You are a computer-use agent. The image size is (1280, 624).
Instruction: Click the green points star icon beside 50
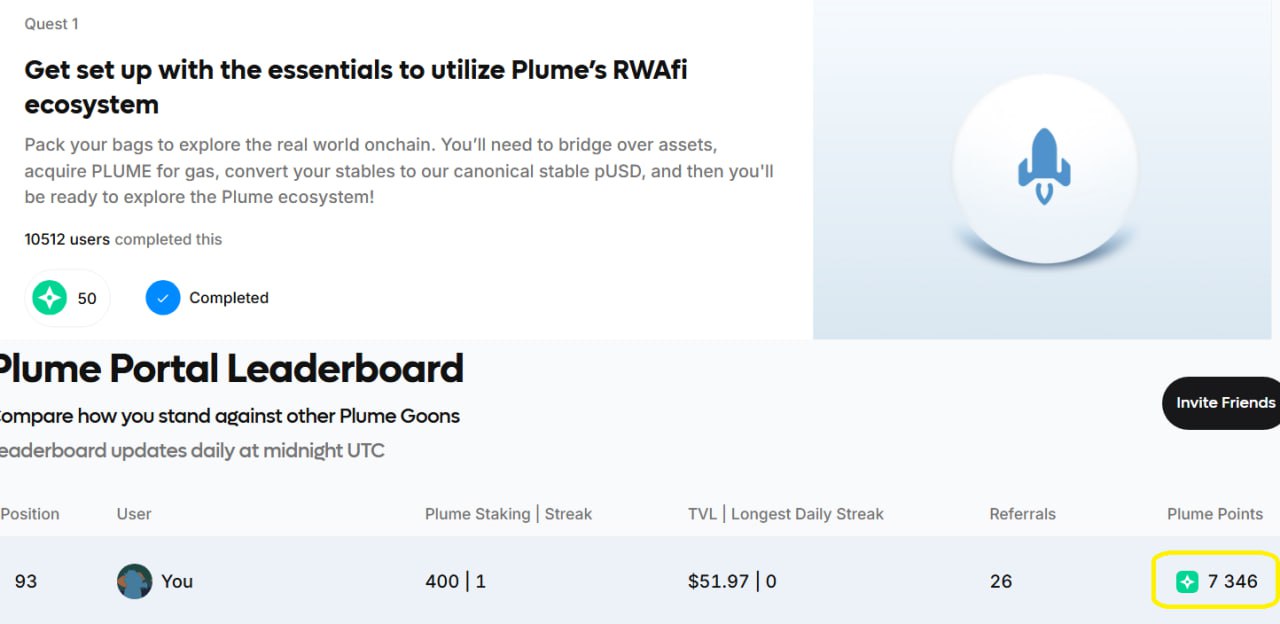click(49, 298)
